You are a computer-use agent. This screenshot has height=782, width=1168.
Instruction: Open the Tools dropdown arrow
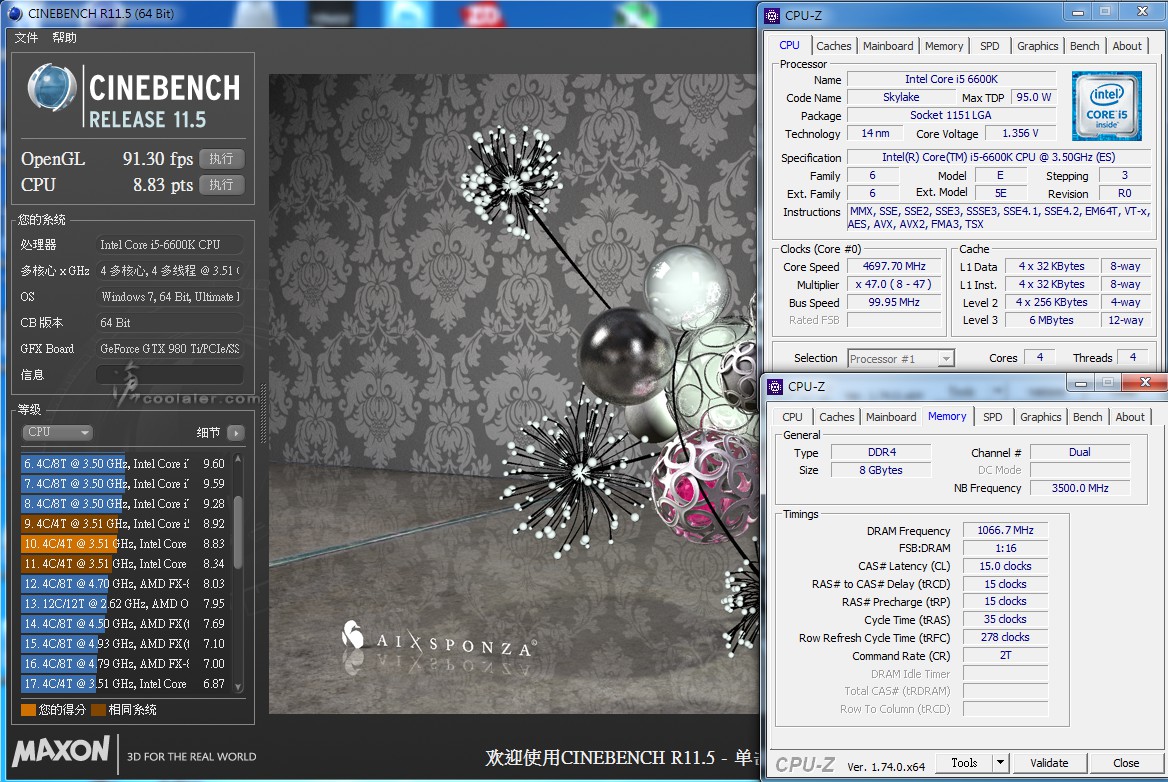click(x=1000, y=763)
